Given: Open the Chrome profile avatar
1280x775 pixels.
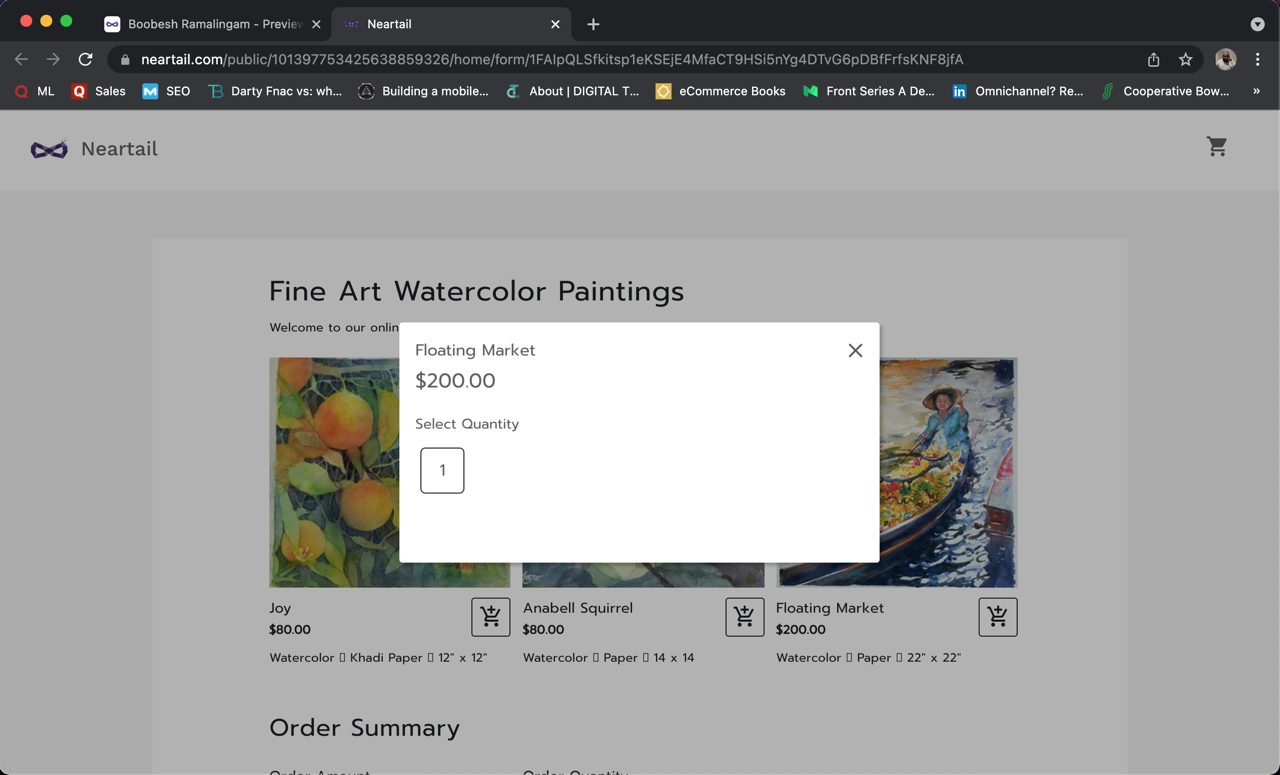Looking at the screenshot, I should [x=1225, y=60].
